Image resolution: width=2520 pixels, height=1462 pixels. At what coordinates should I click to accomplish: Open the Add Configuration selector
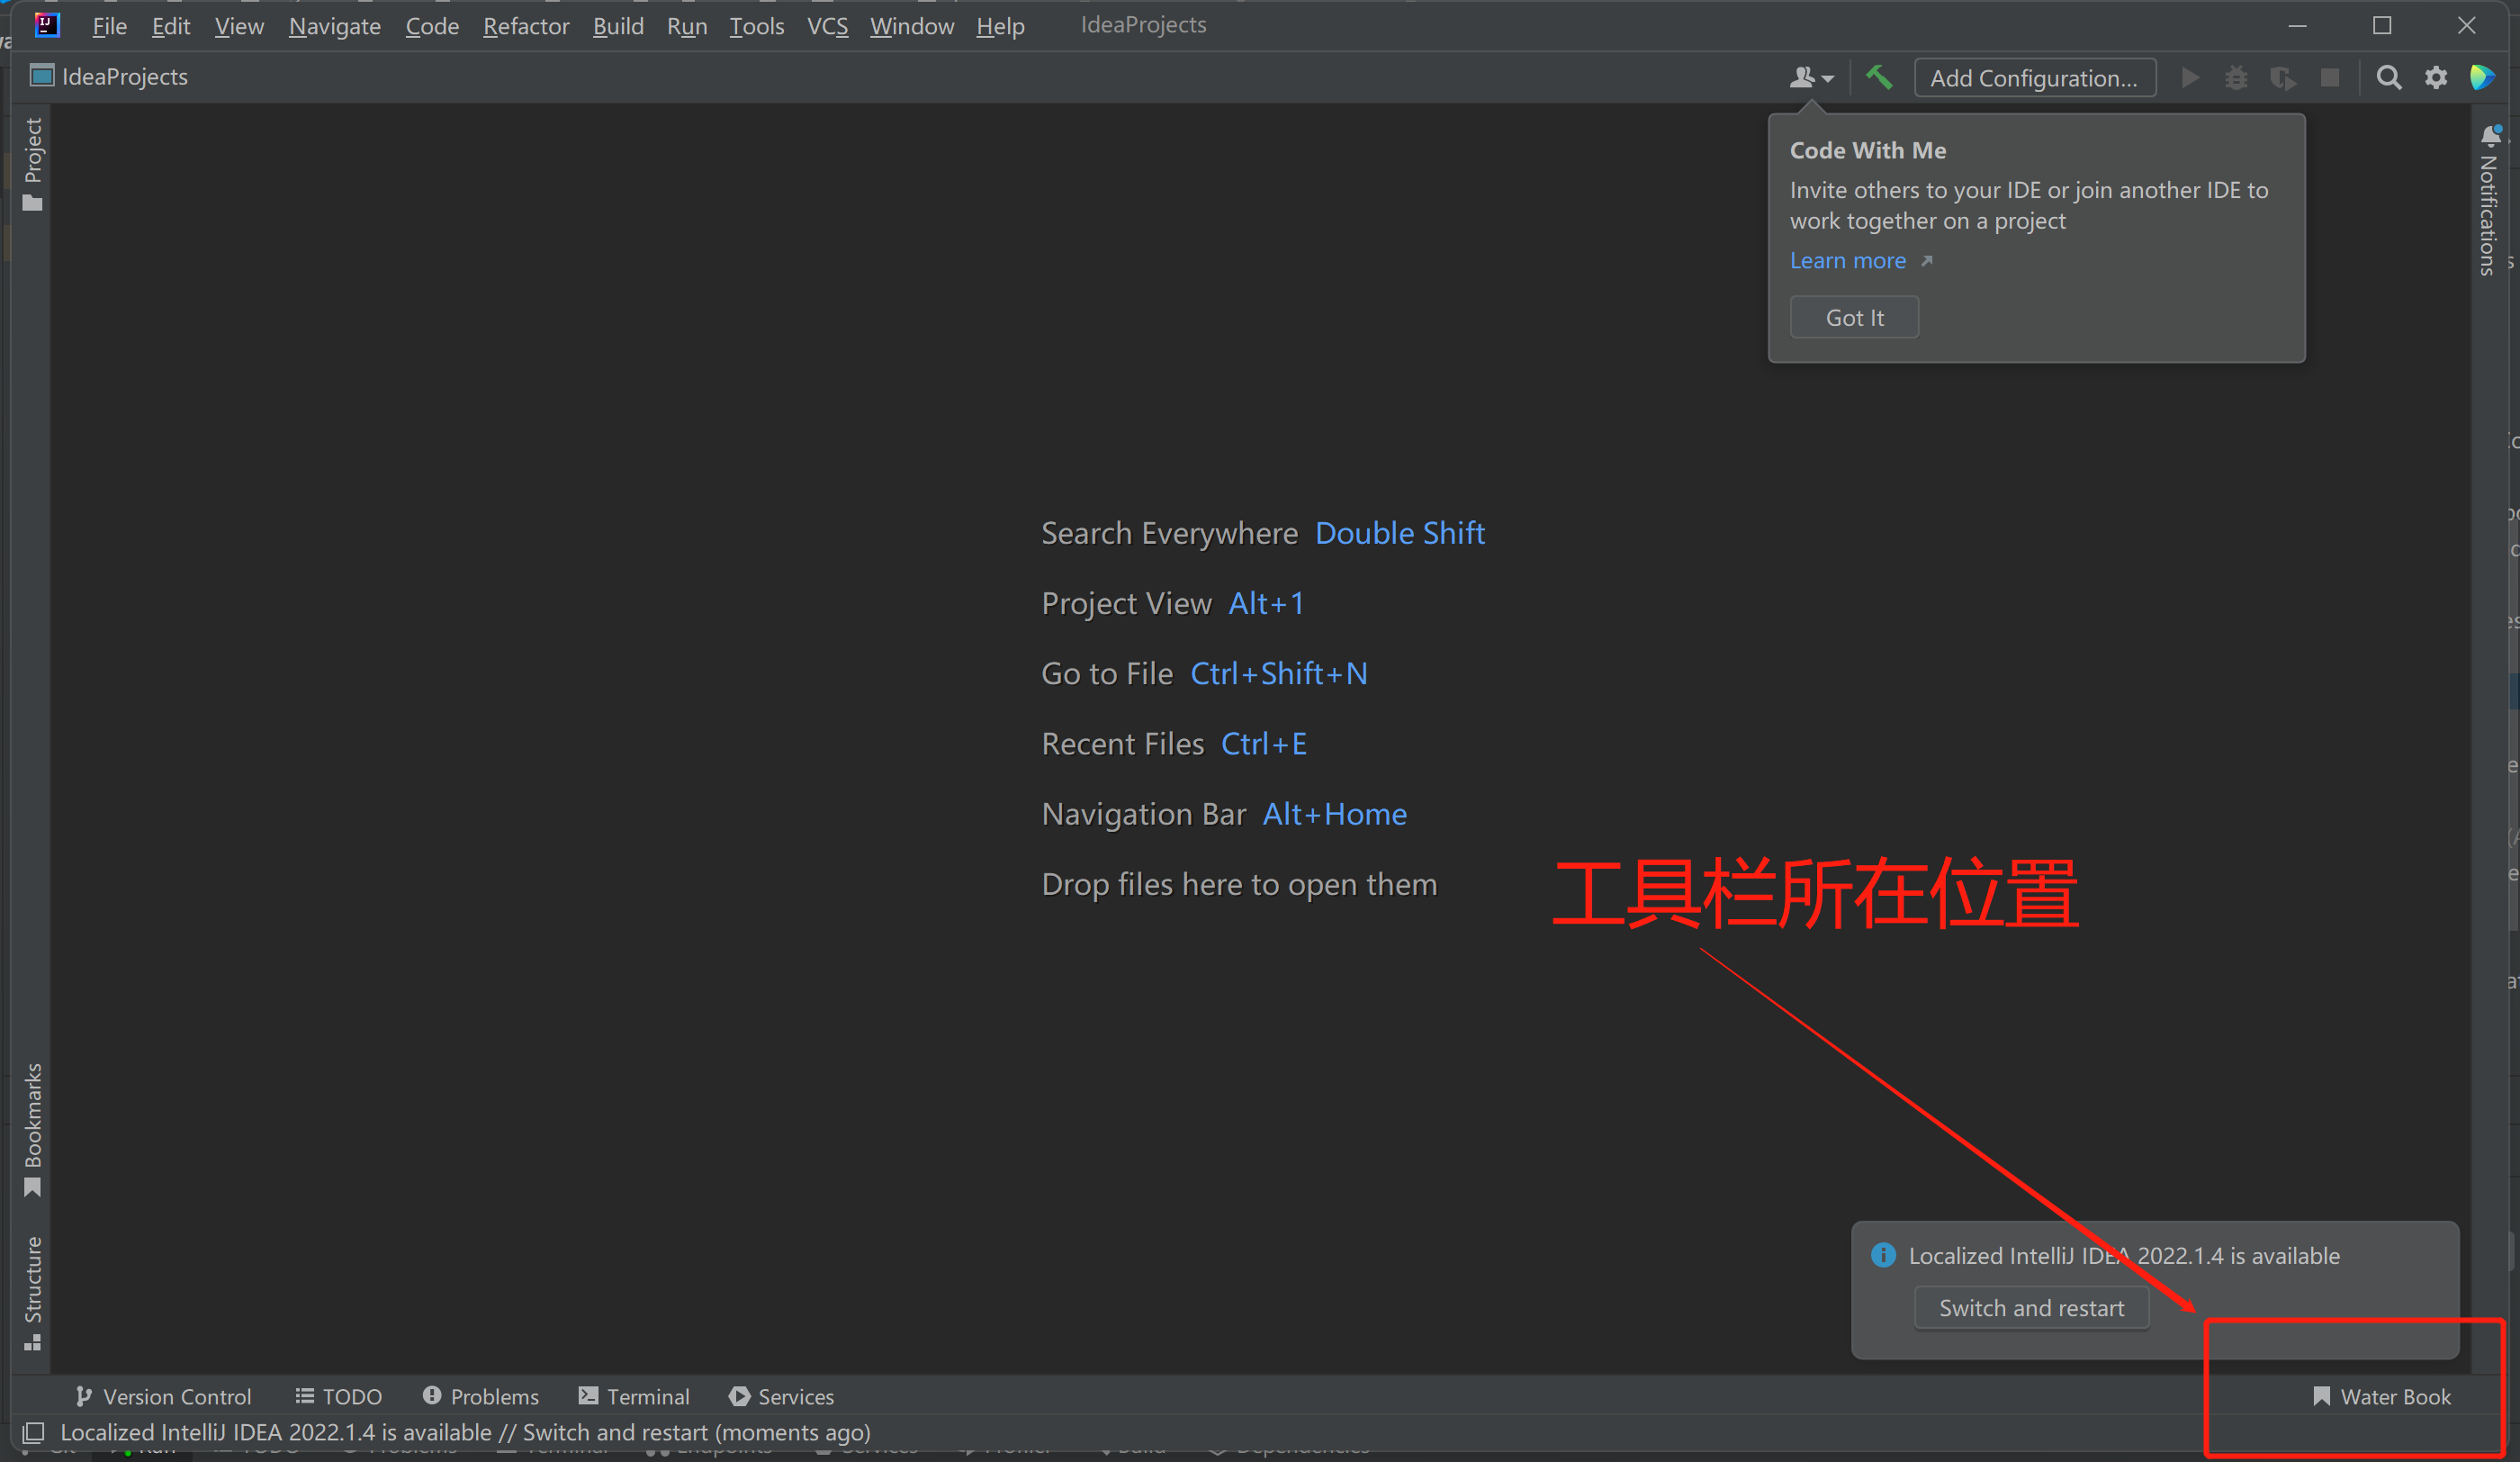(2034, 78)
